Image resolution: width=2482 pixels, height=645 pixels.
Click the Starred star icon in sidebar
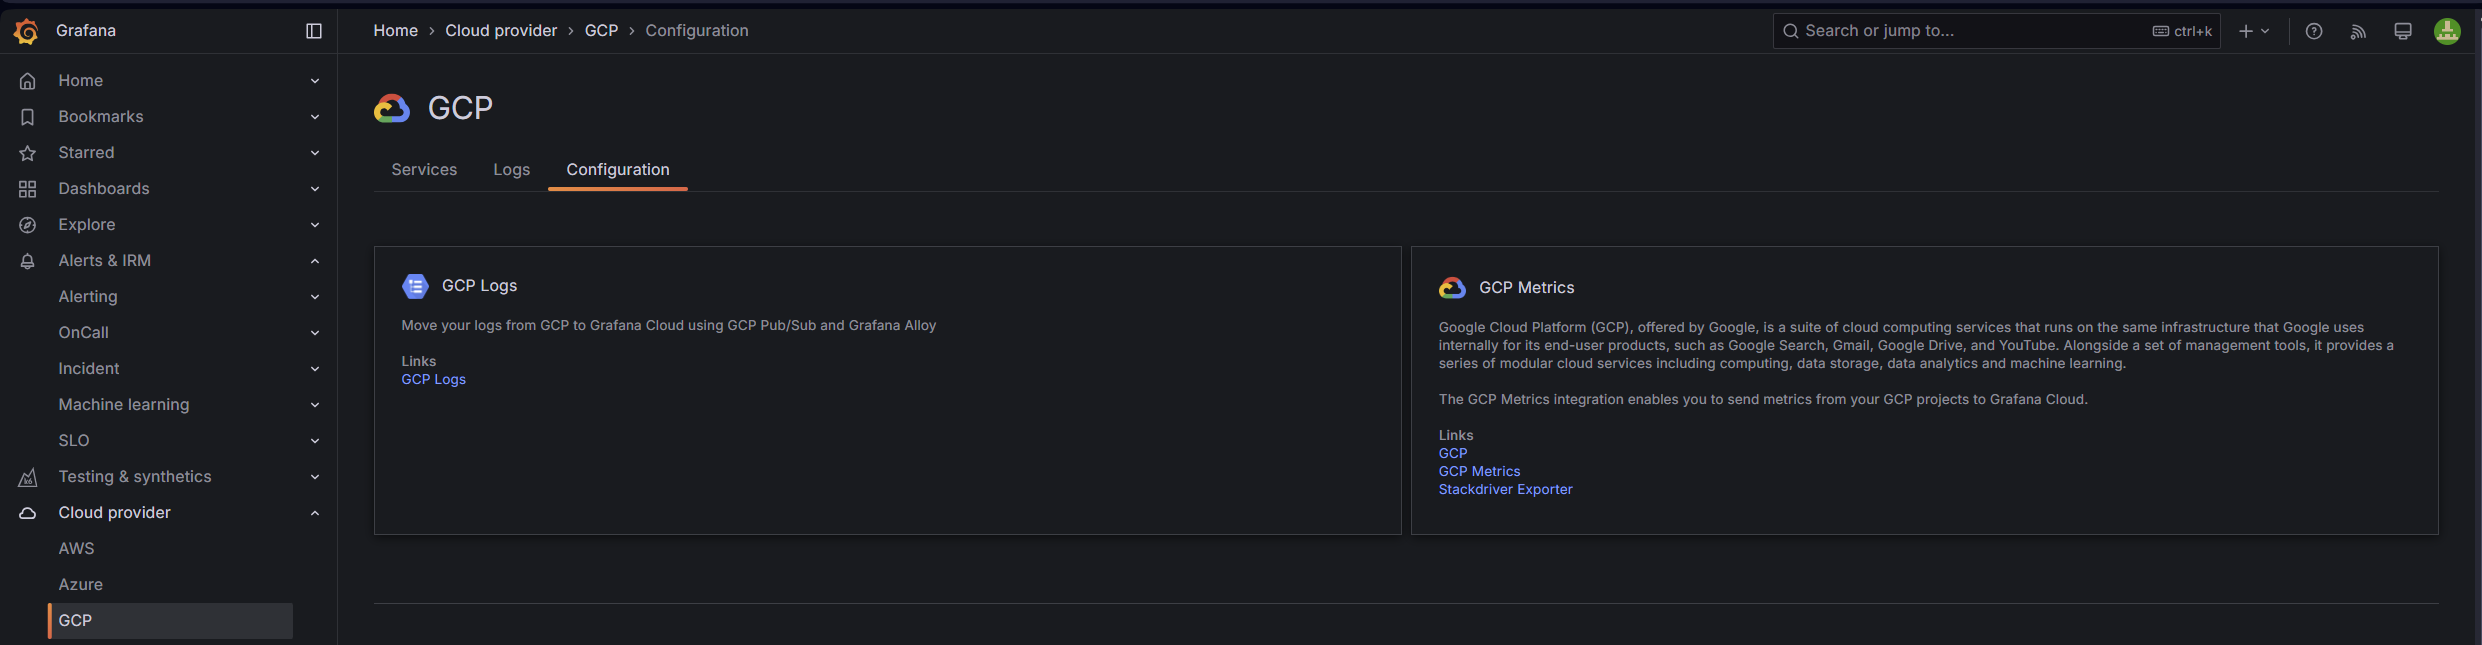28,153
